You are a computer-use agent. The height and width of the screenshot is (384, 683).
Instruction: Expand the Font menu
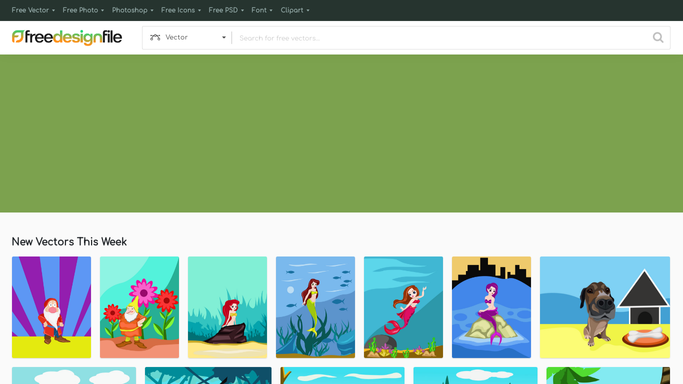point(262,10)
